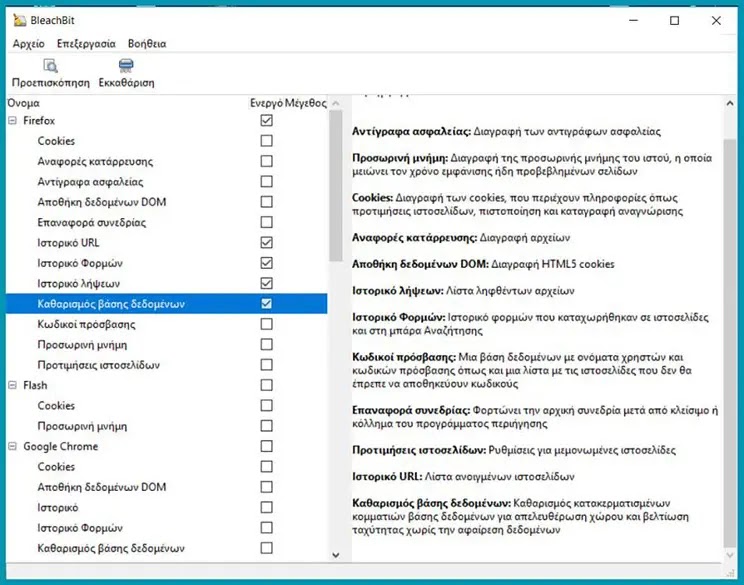The height and width of the screenshot is (585, 744).
Task: Click bold 'Προσωρινή μνήμη:' description text
Action: tap(400, 158)
